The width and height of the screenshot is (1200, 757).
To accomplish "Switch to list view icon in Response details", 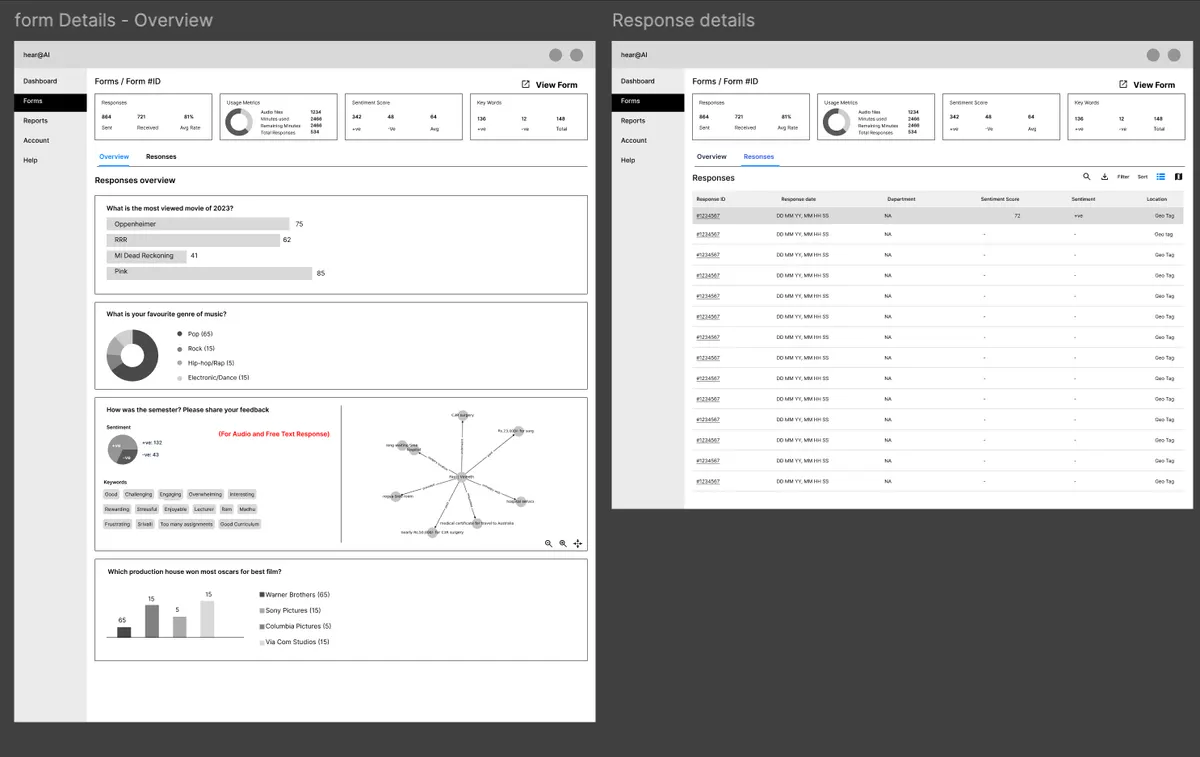I will pyautogui.click(x=1161, y=177).
